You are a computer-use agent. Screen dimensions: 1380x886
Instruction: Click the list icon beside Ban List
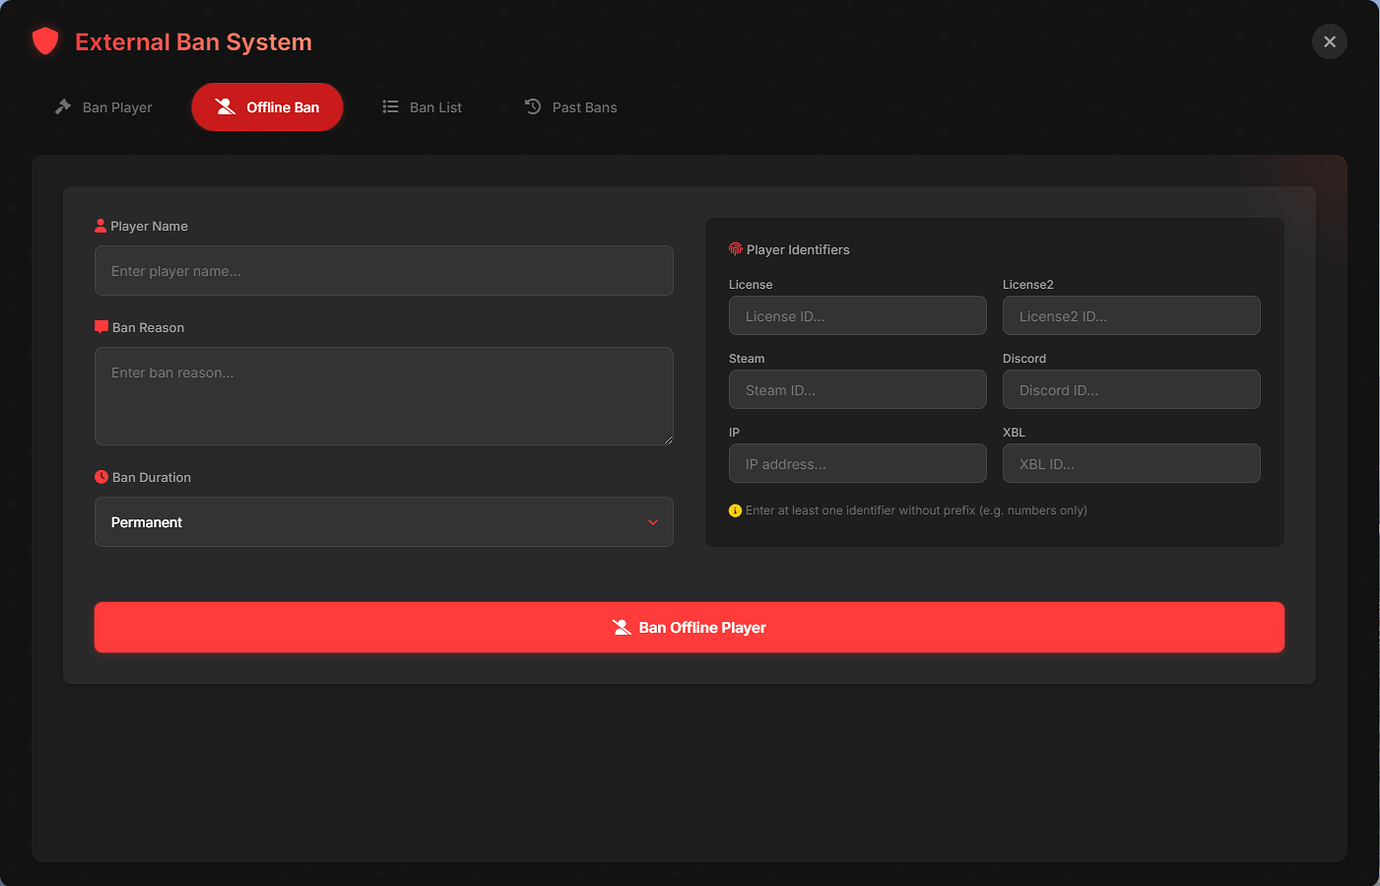coord(390,106)
